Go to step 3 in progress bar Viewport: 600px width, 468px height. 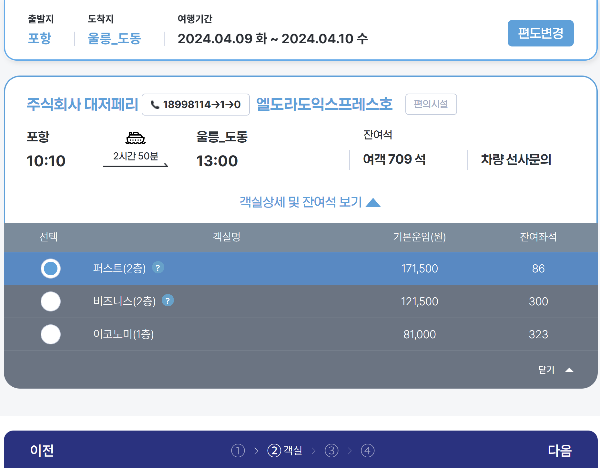click(331, 451)
